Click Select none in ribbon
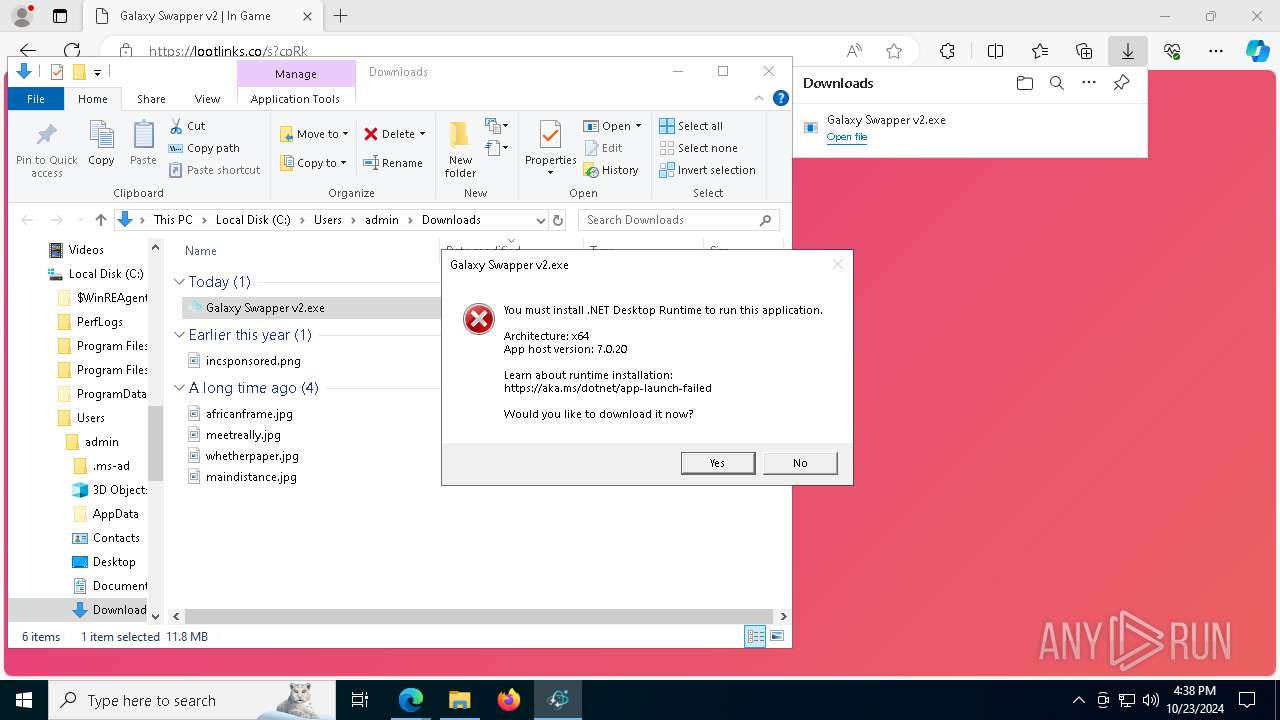Screen dimensions: 1280x720 coord(698,148)
